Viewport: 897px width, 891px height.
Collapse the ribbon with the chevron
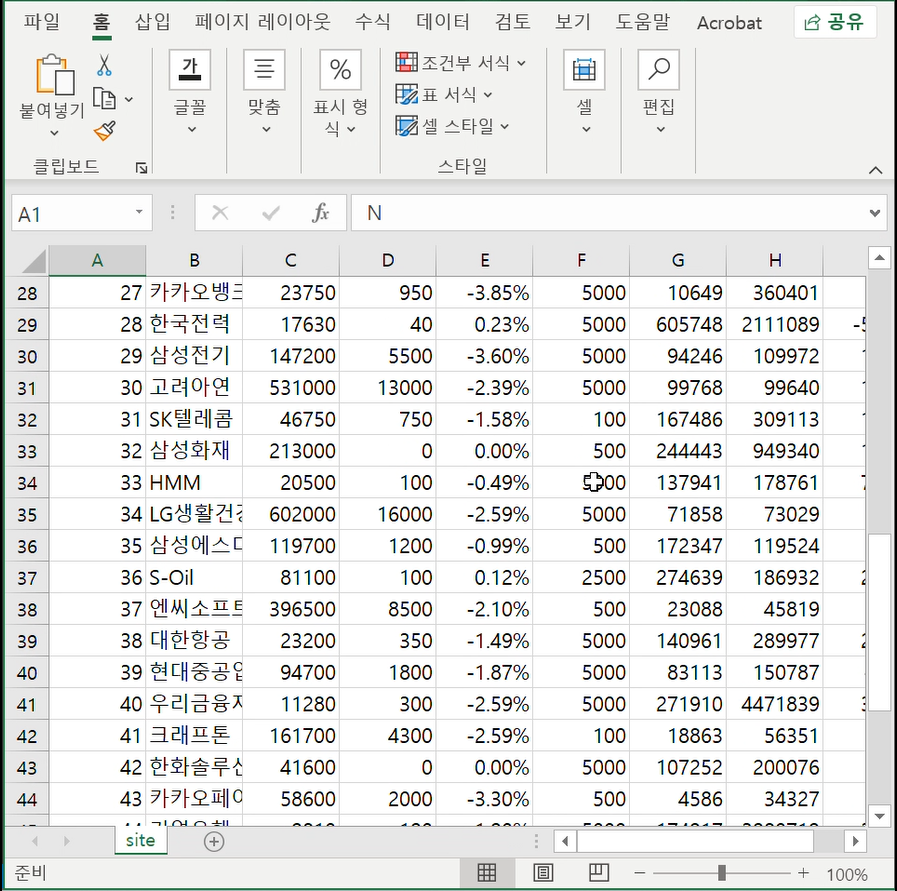(875, 170)
